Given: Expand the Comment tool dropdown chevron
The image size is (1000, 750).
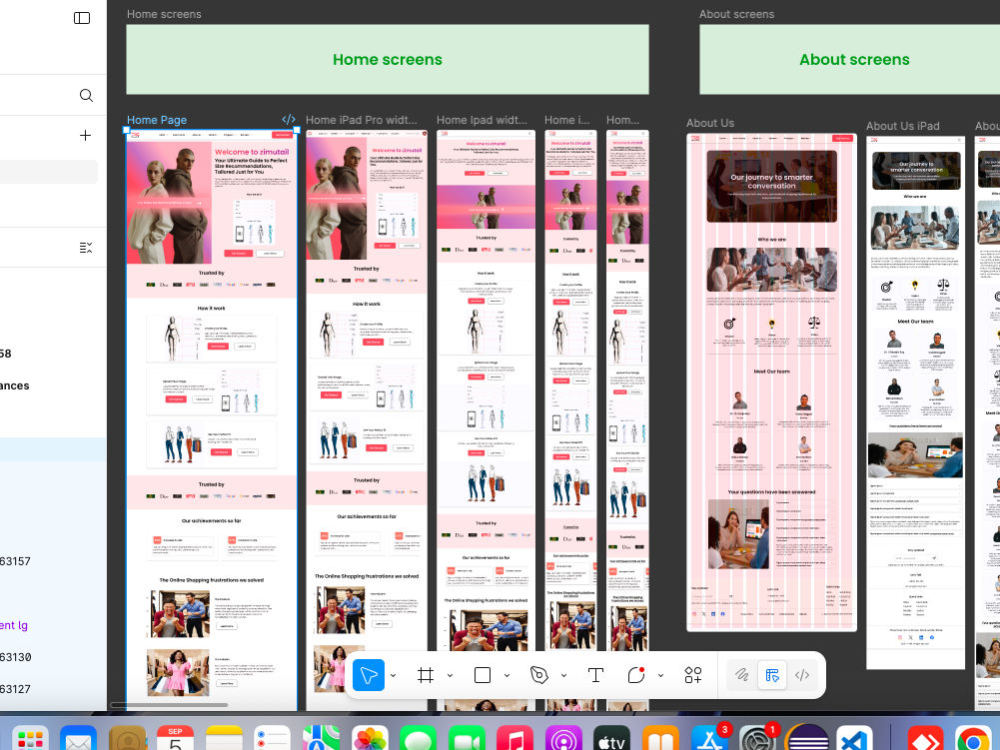Looking at the screenshot, I should click(x=661, y=675).
